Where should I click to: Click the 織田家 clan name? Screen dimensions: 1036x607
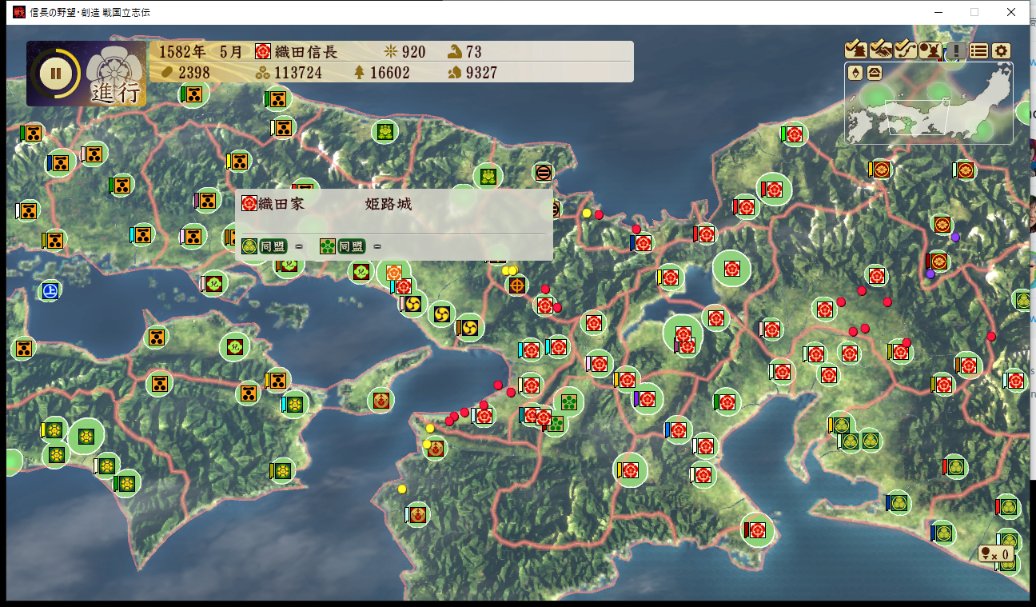pos(281,204)
